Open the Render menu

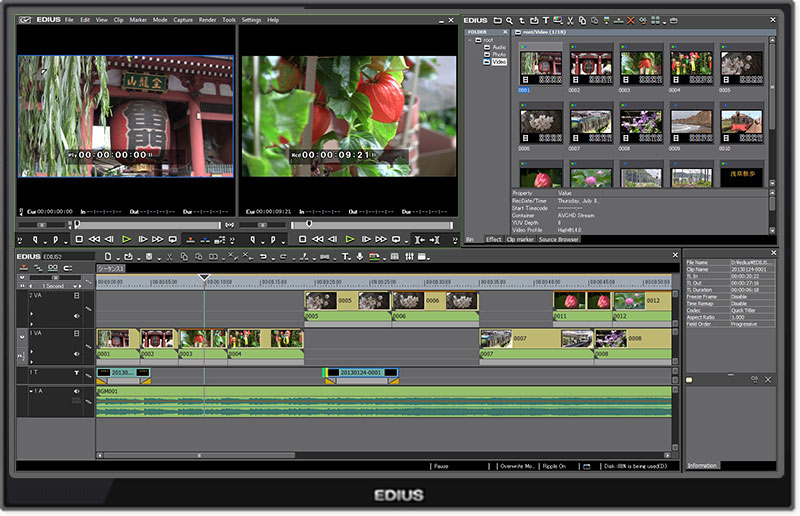[207, 20]
